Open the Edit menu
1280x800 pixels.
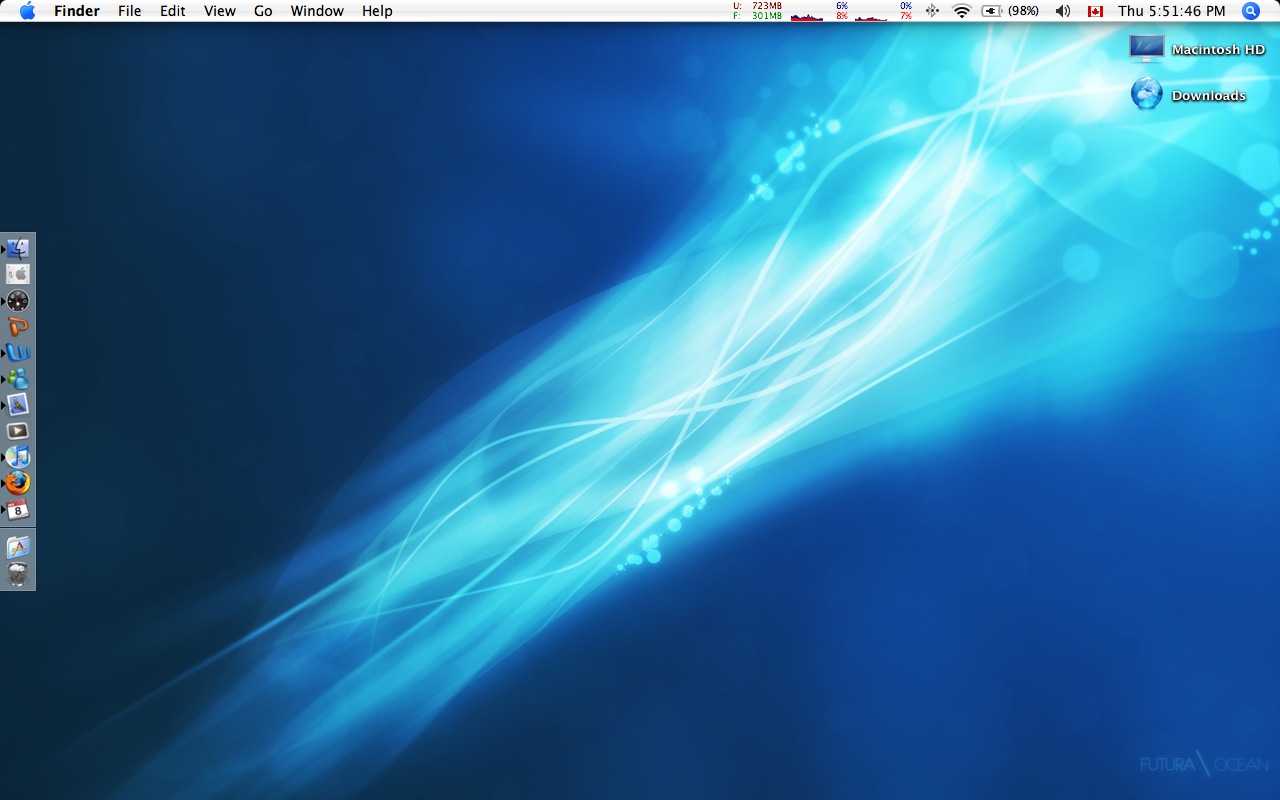173,11
